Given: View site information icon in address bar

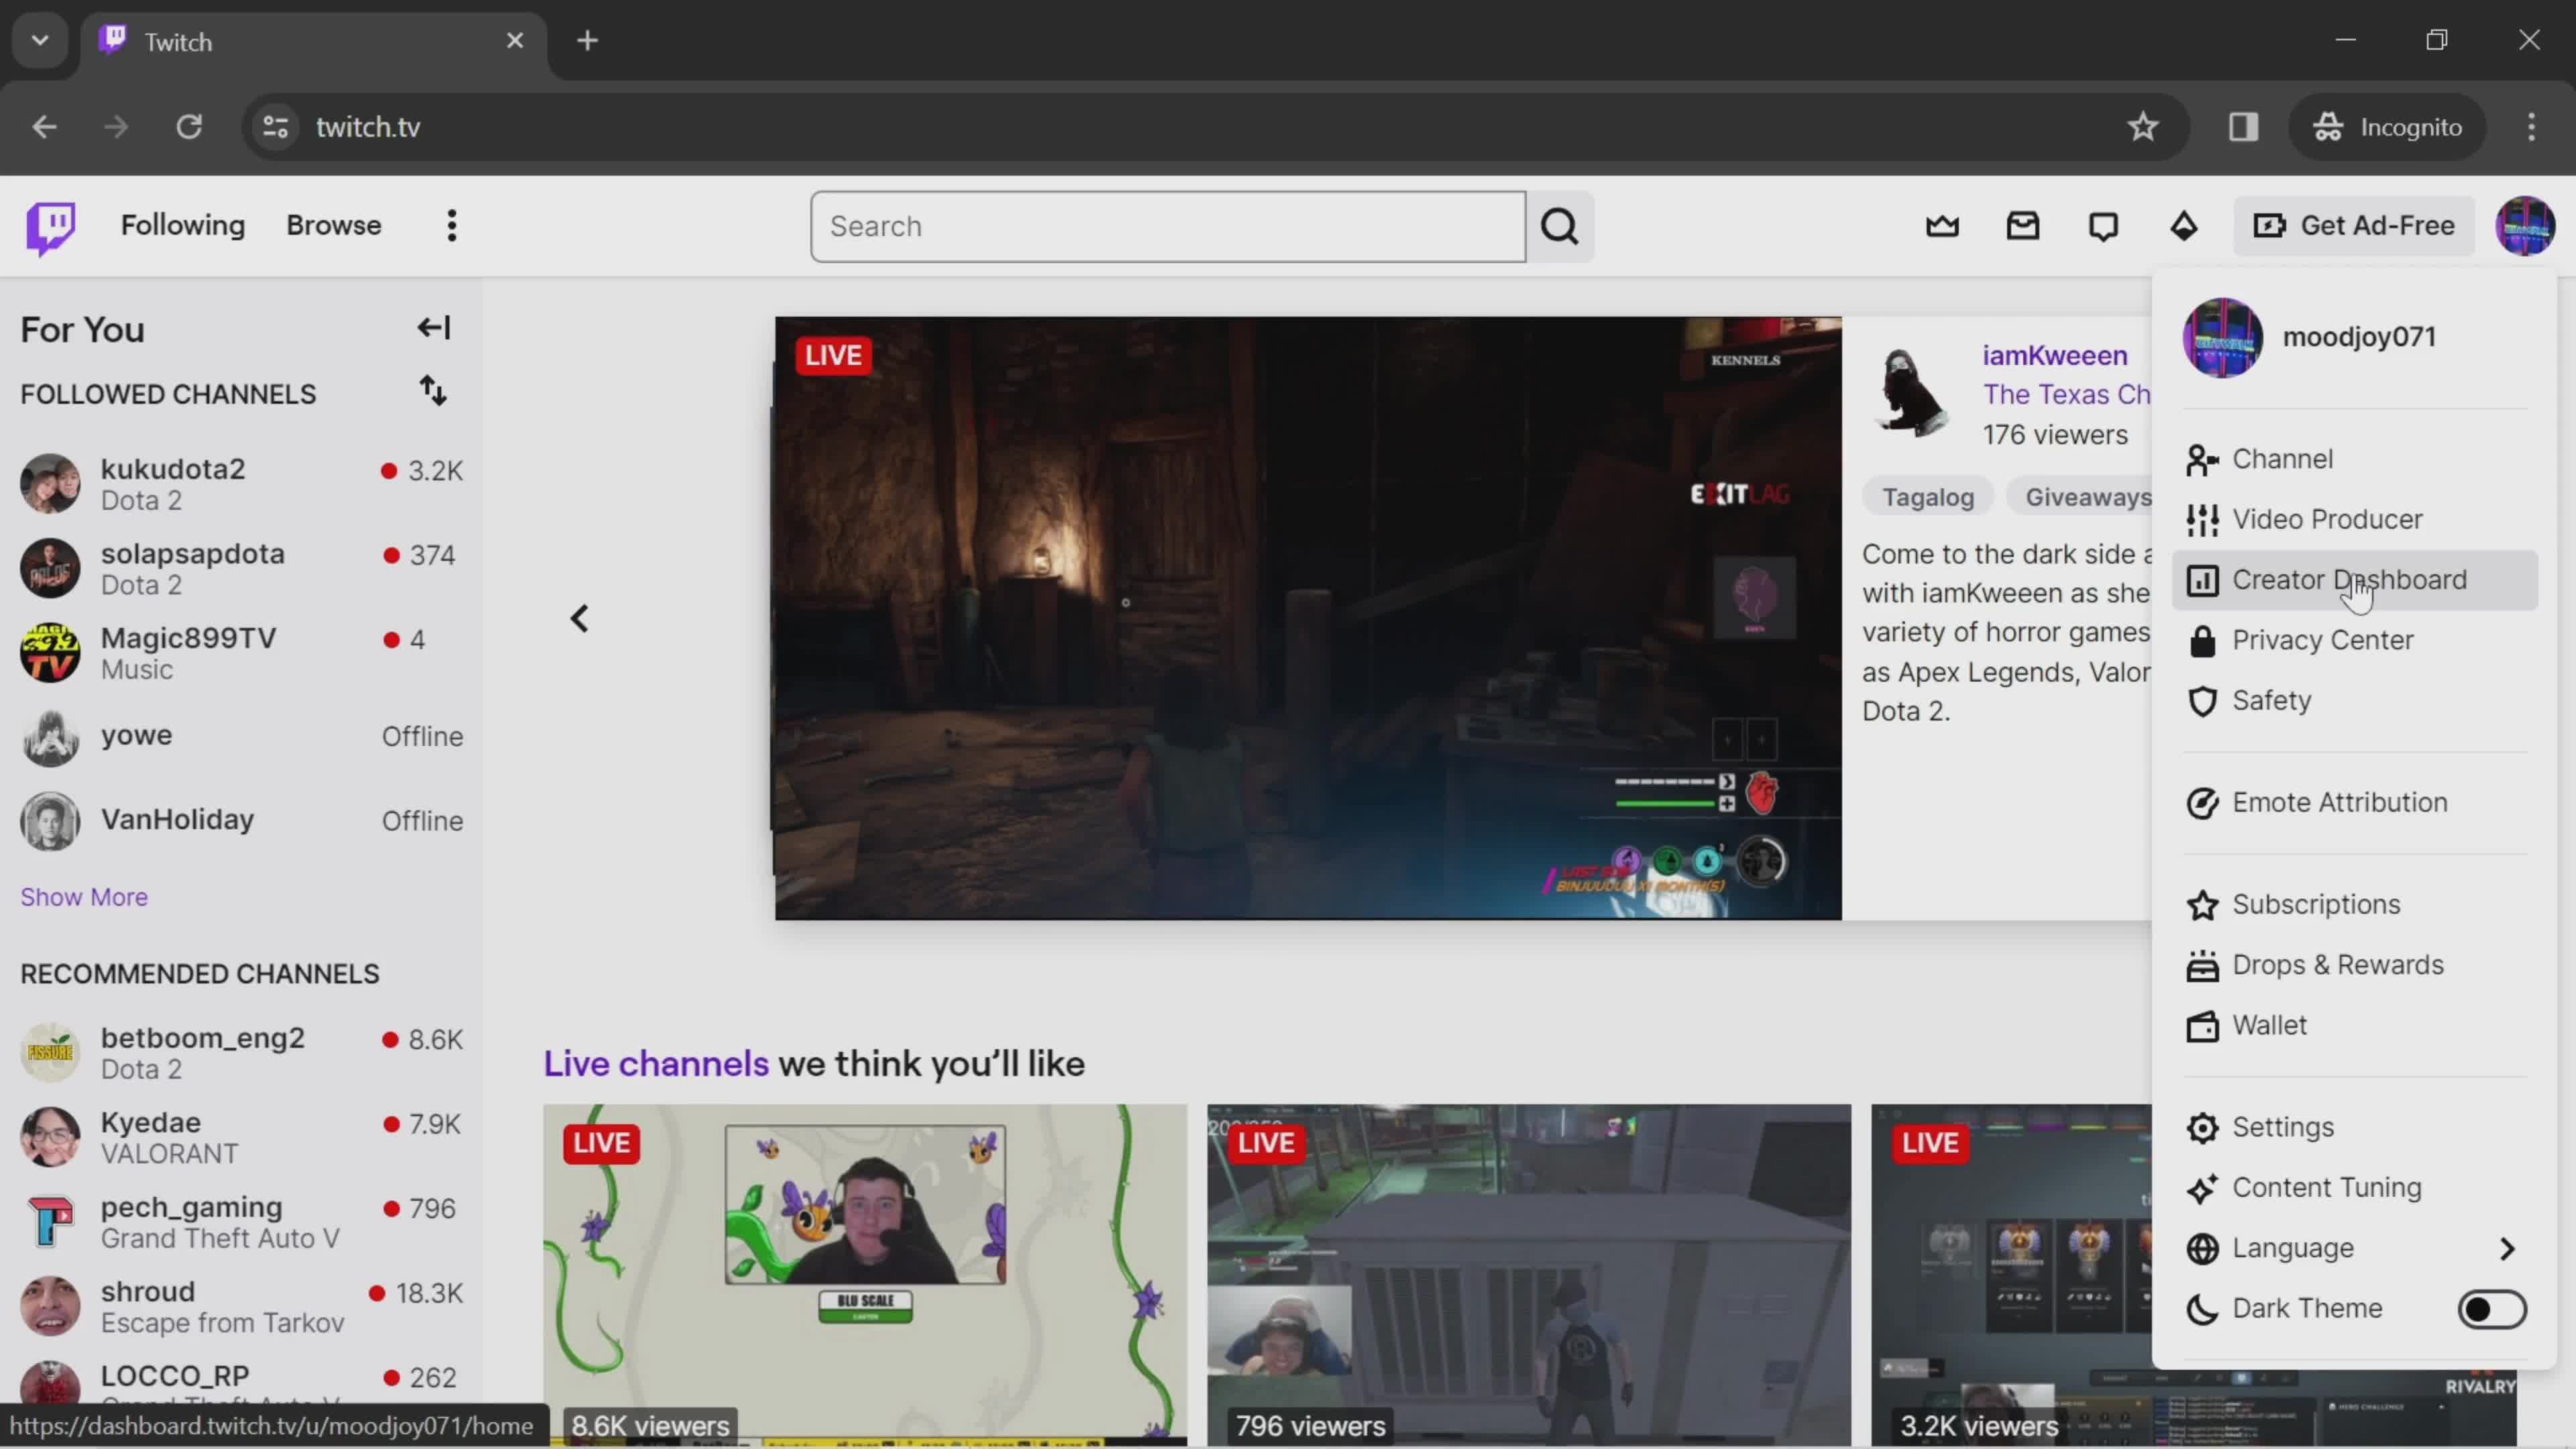Looking at the screenshot, I should coord(275,127).
